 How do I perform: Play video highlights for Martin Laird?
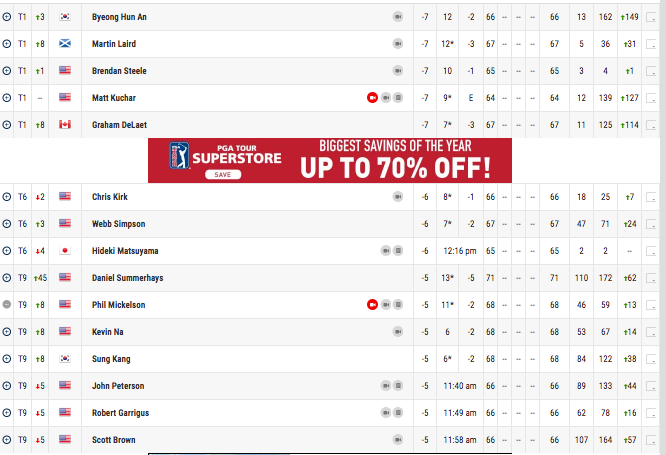pos(398,44)
